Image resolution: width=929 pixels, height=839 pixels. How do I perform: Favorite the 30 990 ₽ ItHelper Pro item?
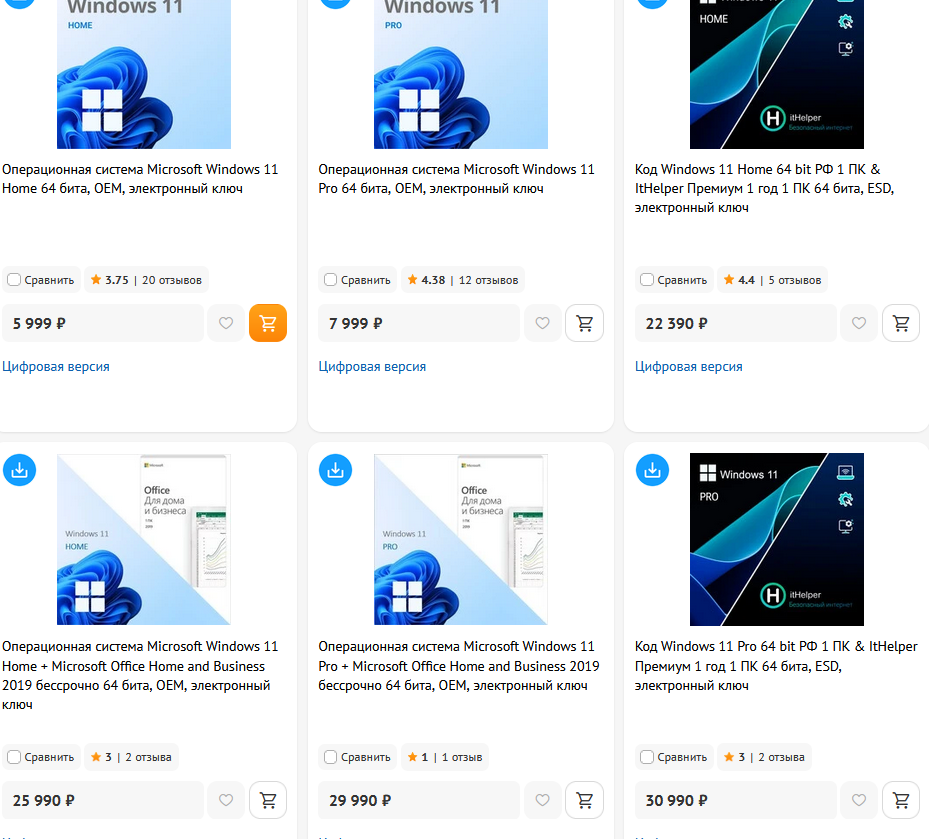click(858, 800)
